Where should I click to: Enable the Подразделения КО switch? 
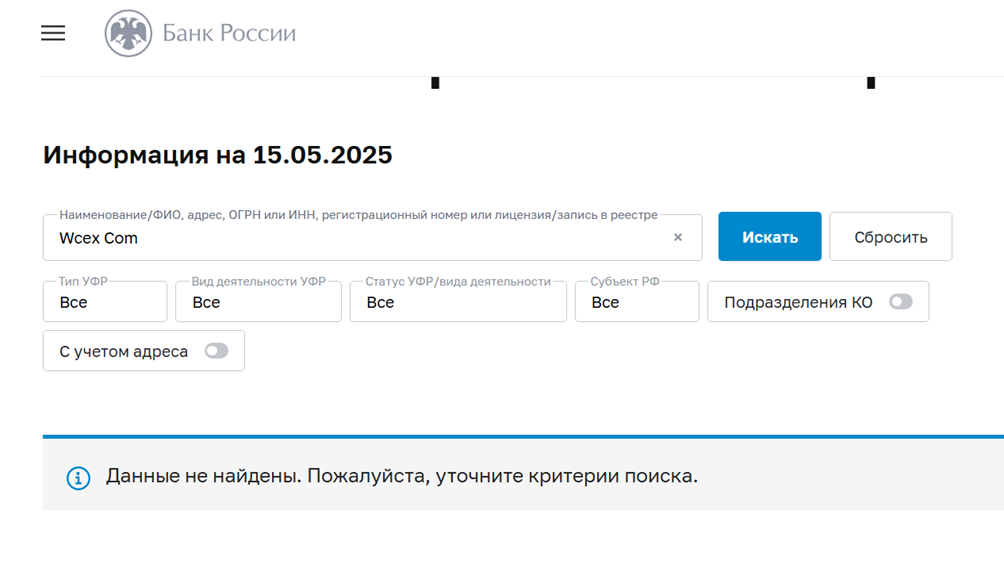click(x=900, y=302)
